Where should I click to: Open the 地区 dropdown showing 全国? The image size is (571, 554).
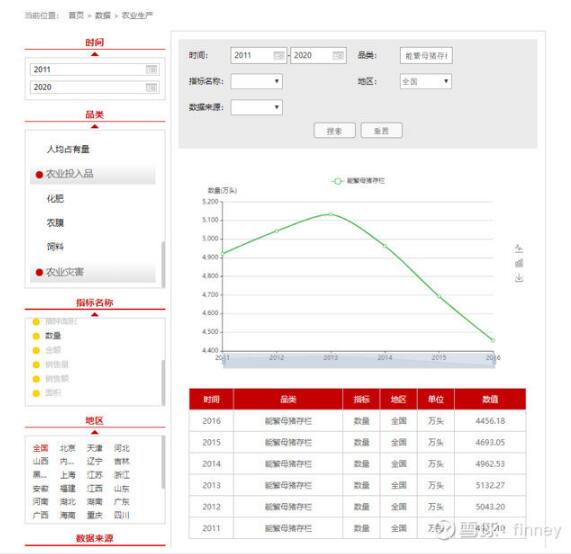[425, 81]
